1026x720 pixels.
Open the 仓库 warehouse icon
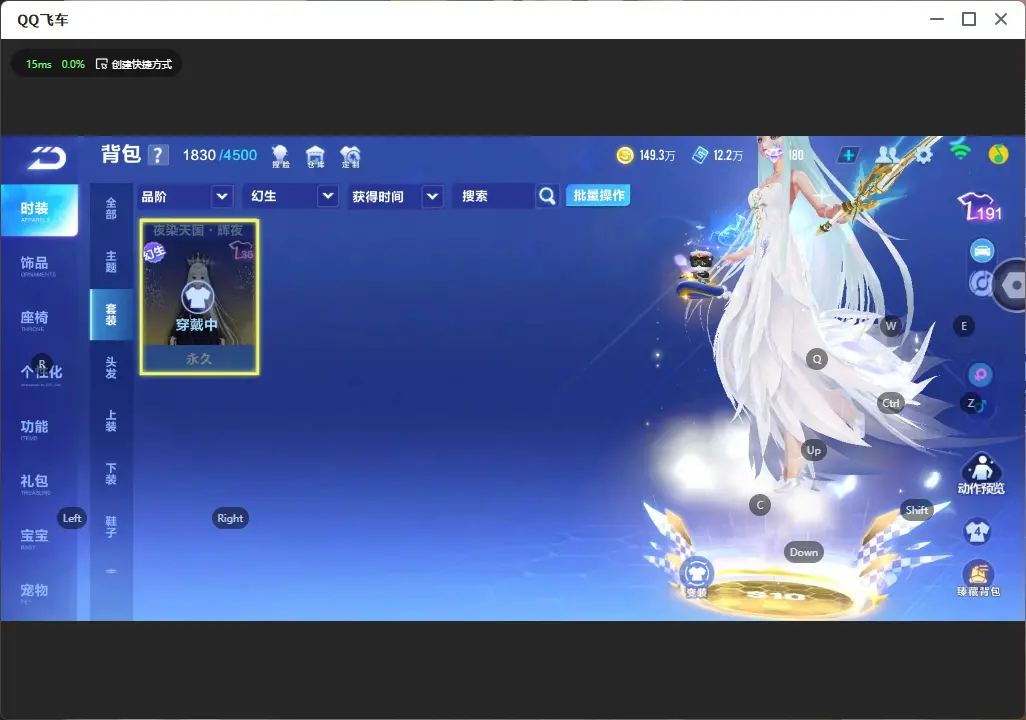click(x=315, y=156)
